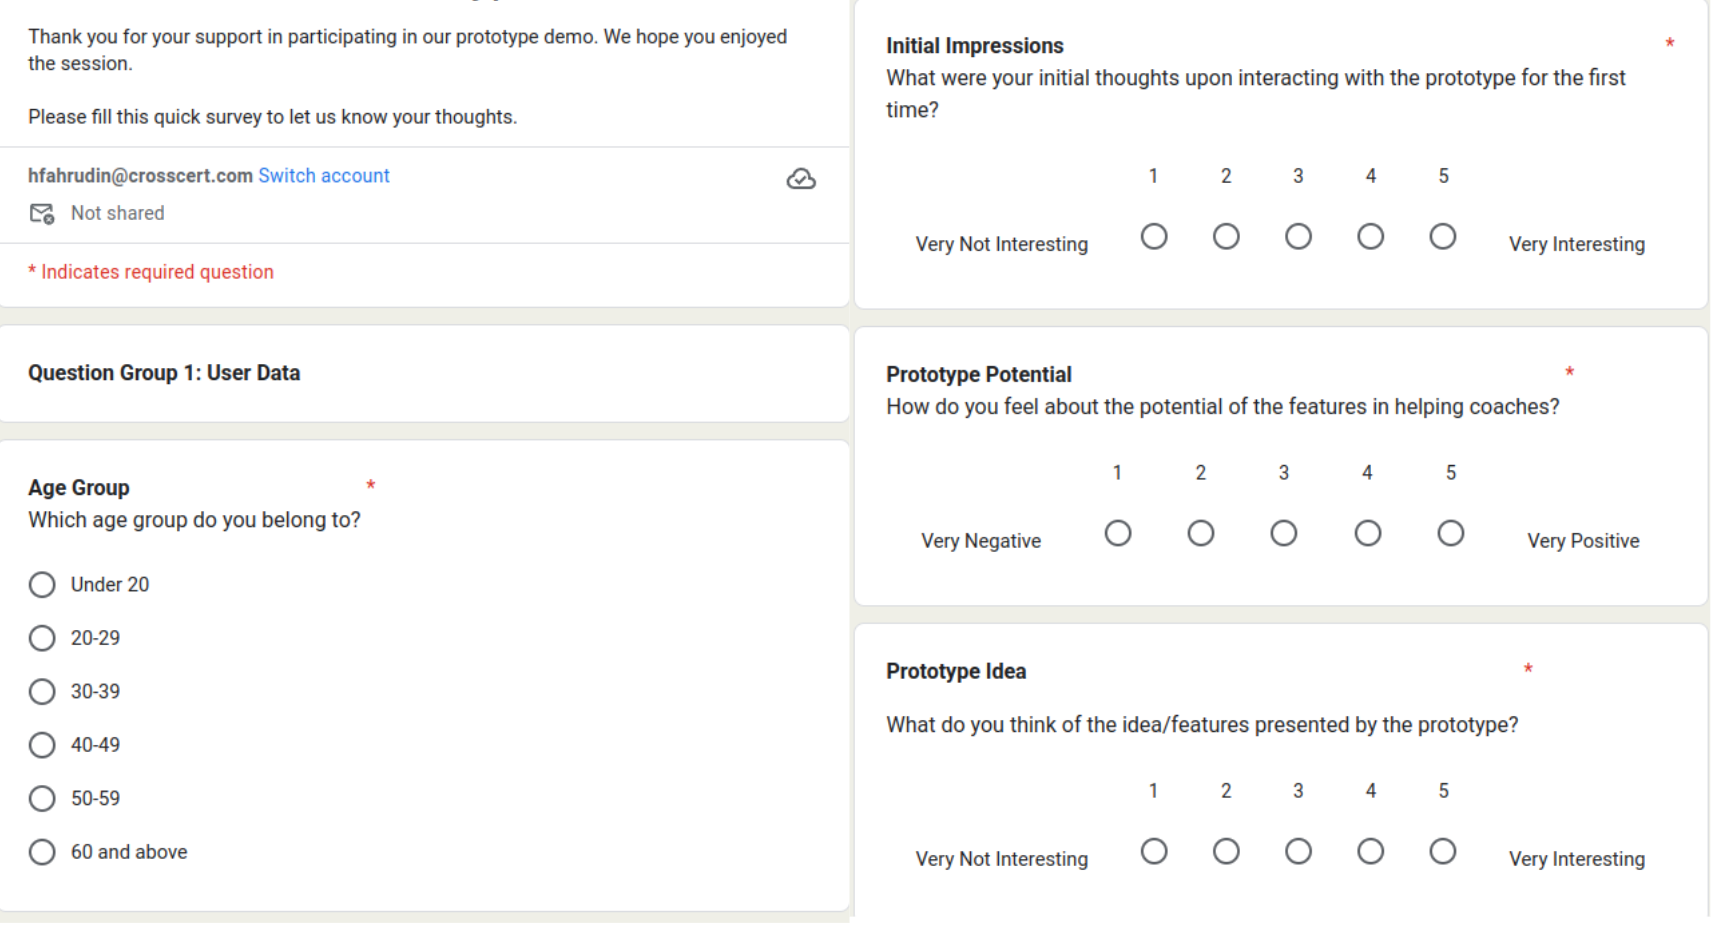Rate Initial Impressions as 1

point(1154,237)
